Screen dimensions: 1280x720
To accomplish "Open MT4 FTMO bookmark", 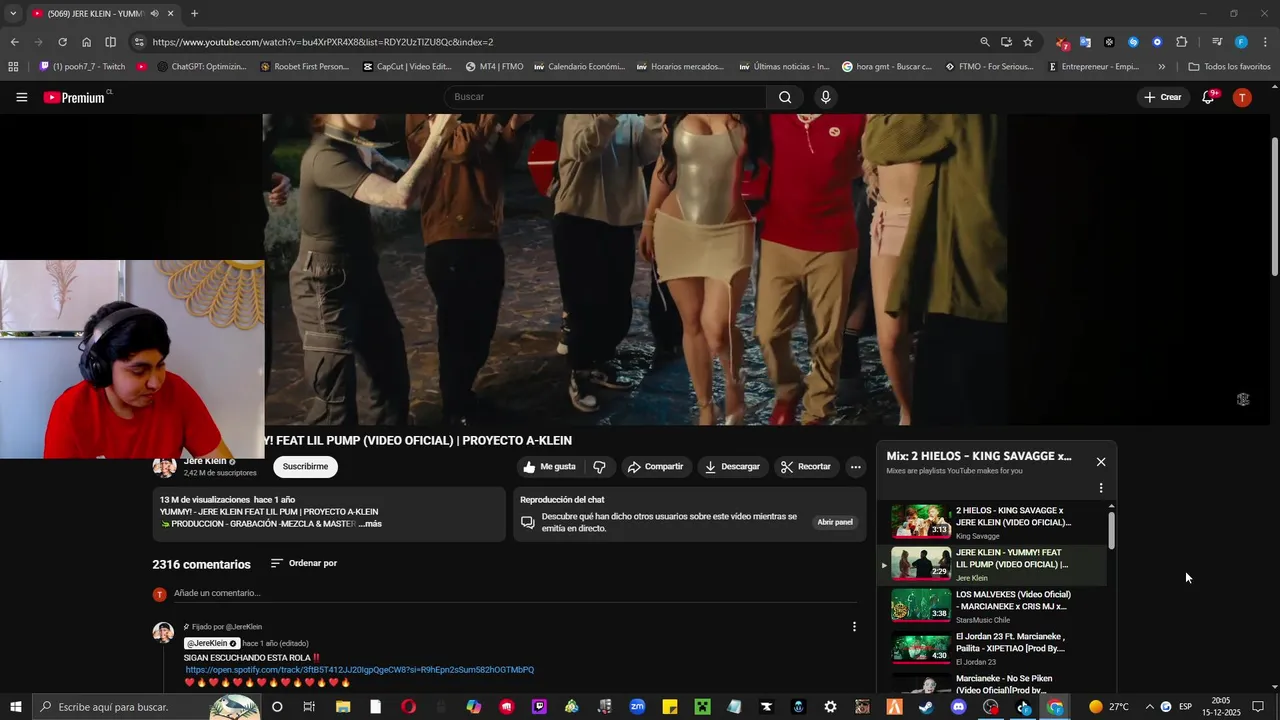I will point(494,67).
